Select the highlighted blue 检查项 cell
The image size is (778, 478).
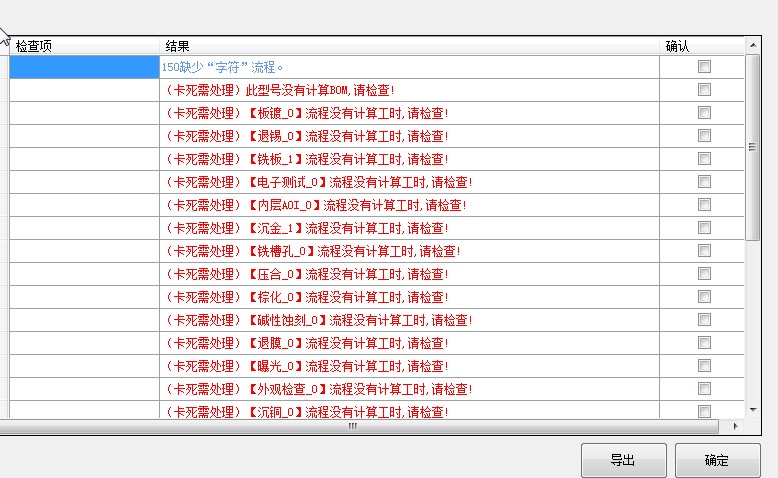click(x=84, y=67)
